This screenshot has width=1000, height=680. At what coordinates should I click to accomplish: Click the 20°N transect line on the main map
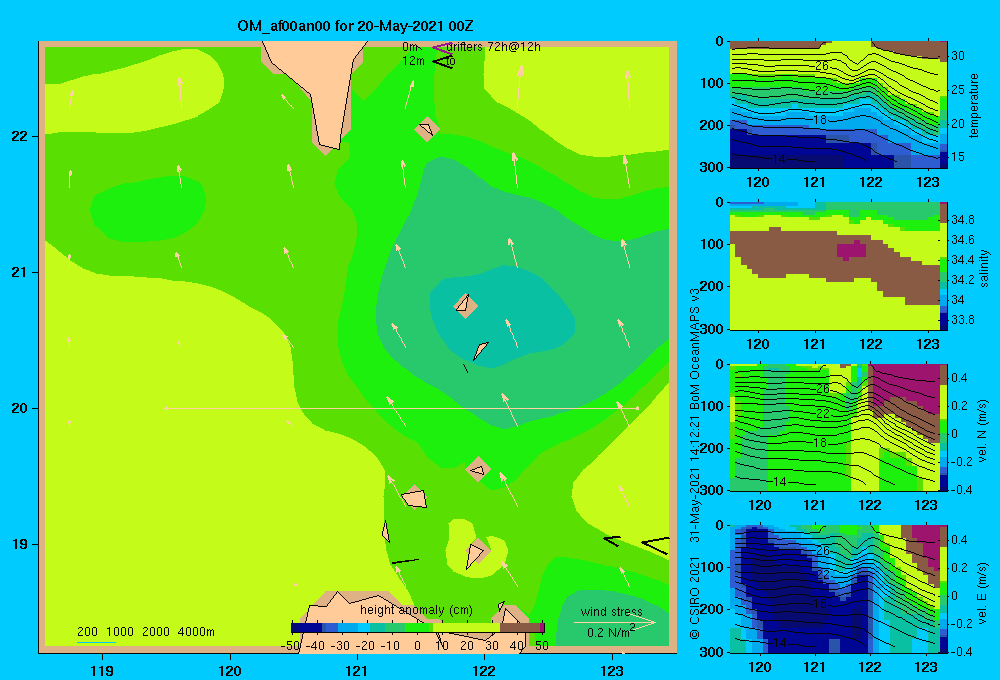pyautogui.click(x=402, y=408)
